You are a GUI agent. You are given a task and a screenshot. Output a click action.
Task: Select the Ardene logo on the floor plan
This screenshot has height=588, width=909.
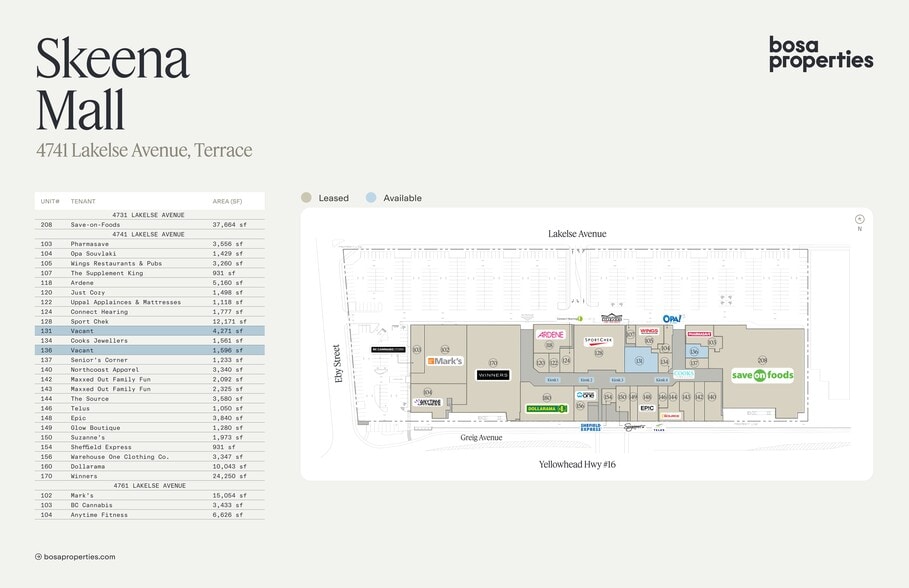(550, 335)
